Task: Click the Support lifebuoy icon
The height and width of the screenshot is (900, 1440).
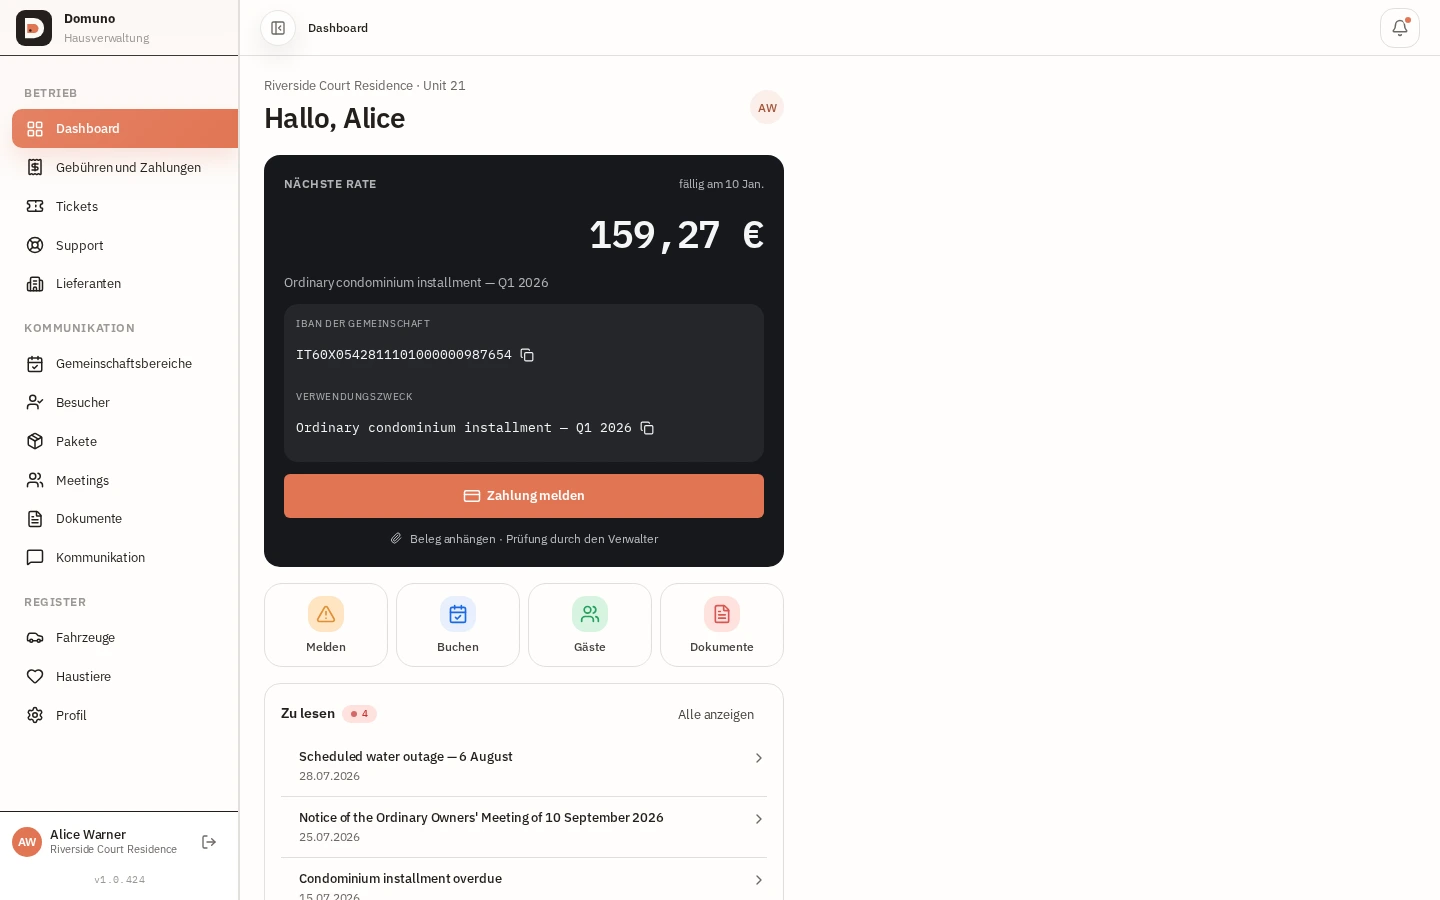Action: (35, 245)
